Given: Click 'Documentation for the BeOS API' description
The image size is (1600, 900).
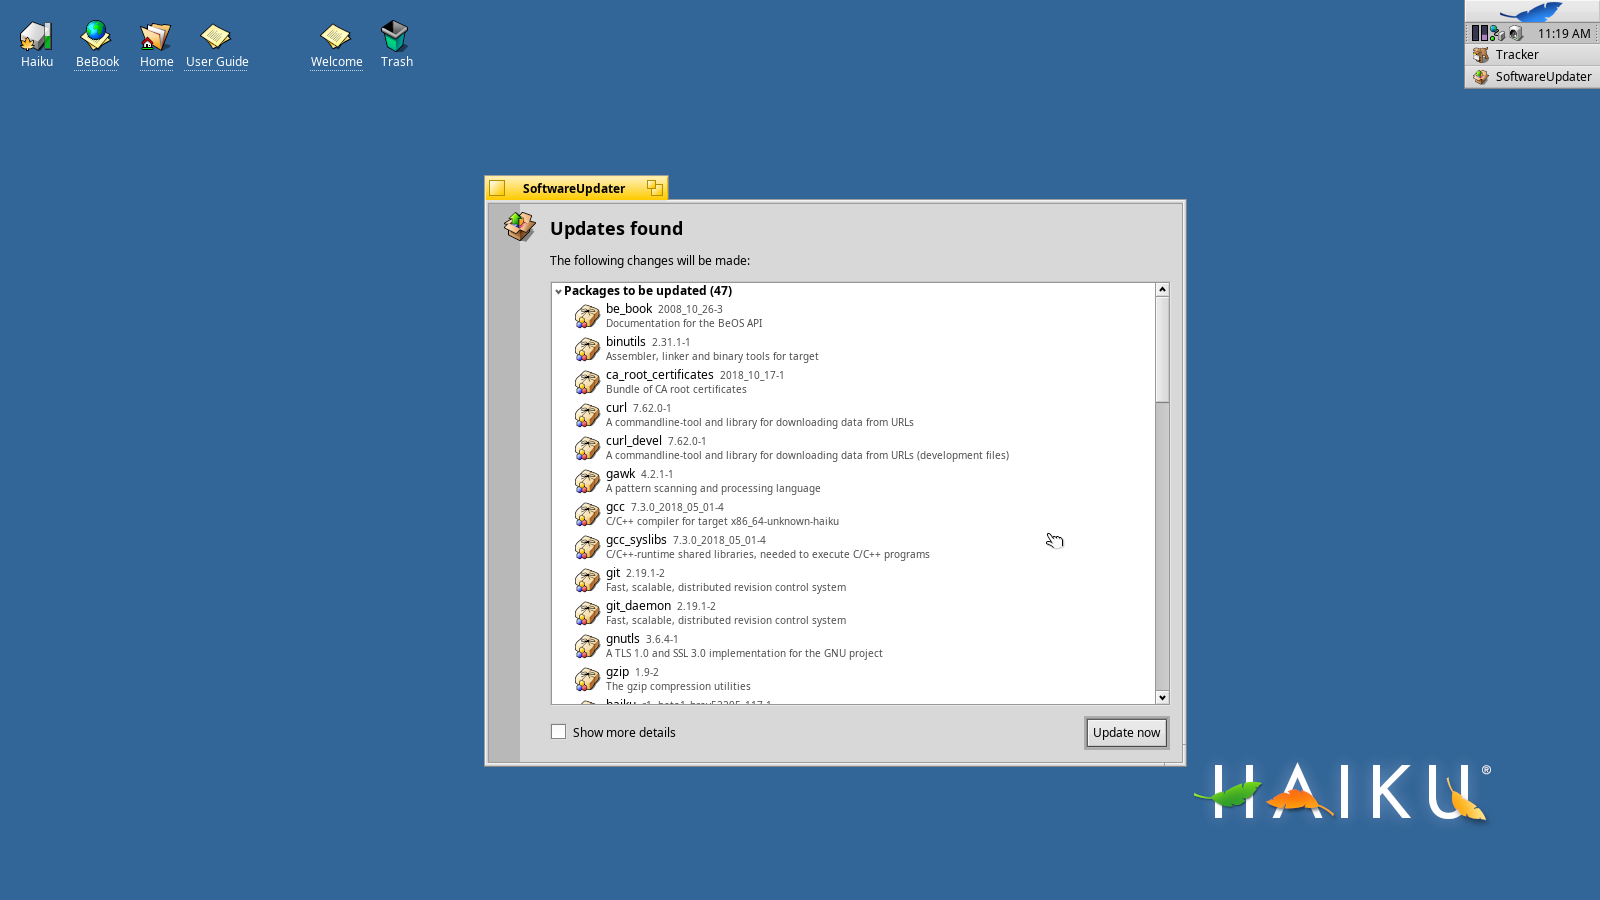Looking at the screenshot, I should [684, 324].
